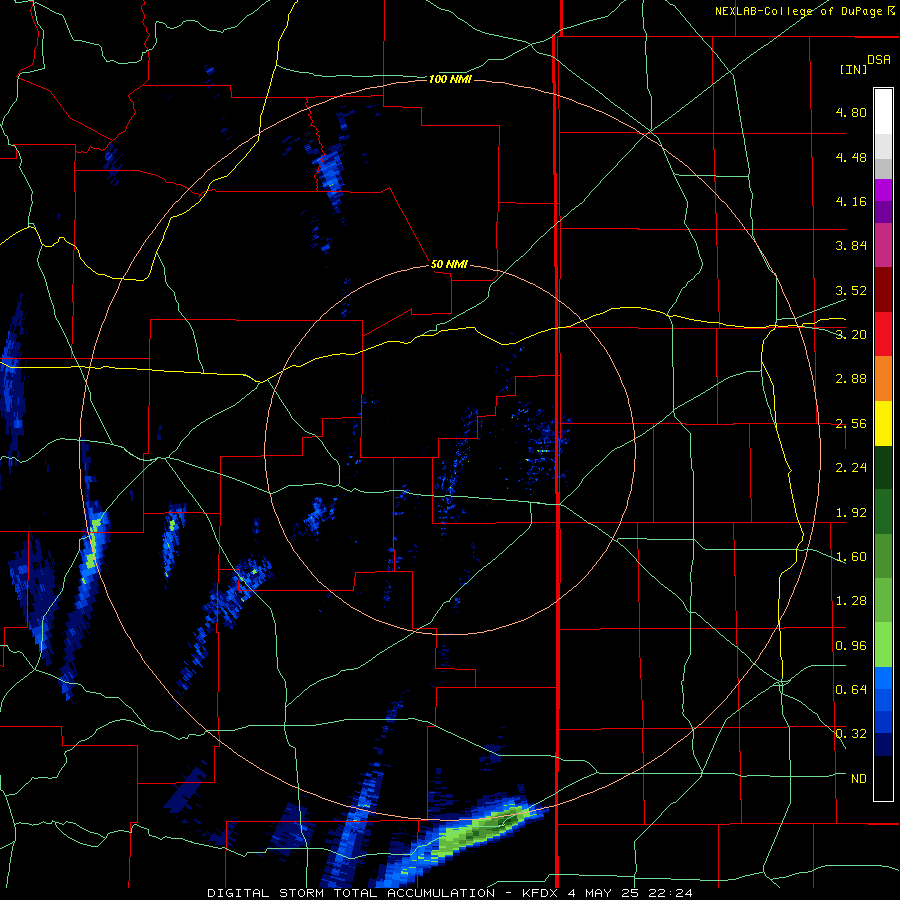Image resolution: width=900 pixels, height=900 pixels.
Task: Click the 0.96 legend value
Action: [x=851, y=646]
